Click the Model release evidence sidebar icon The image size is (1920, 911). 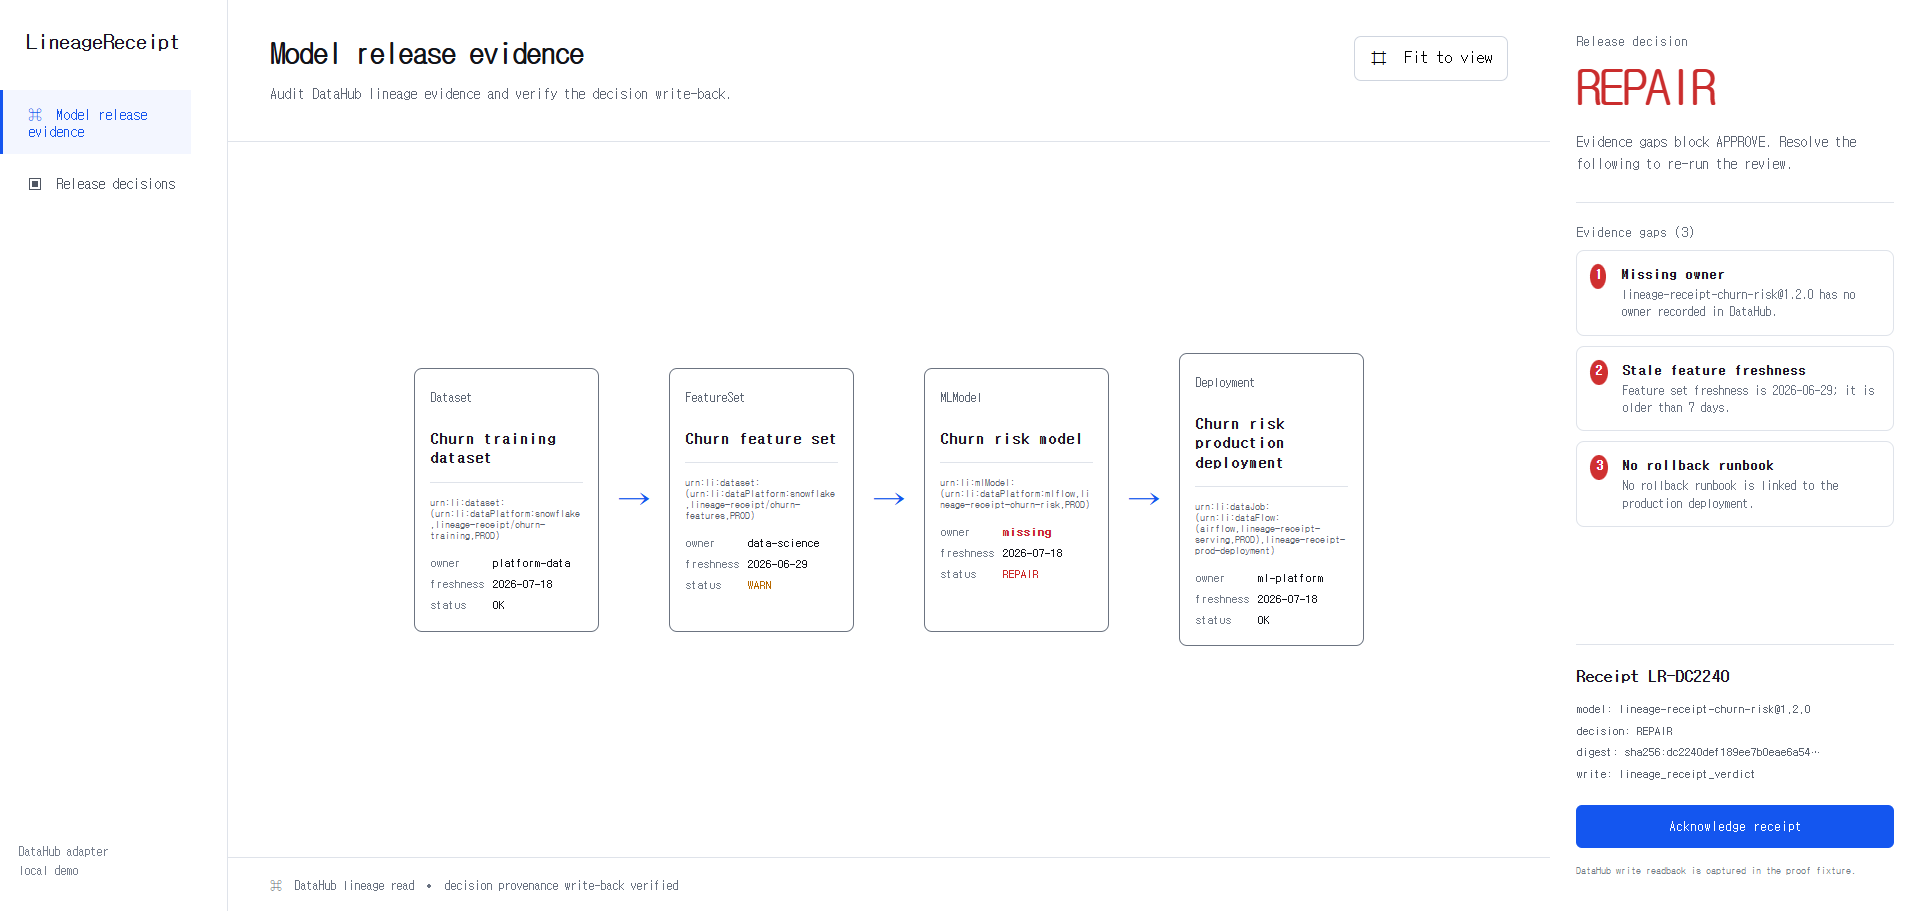click(35, 115)
